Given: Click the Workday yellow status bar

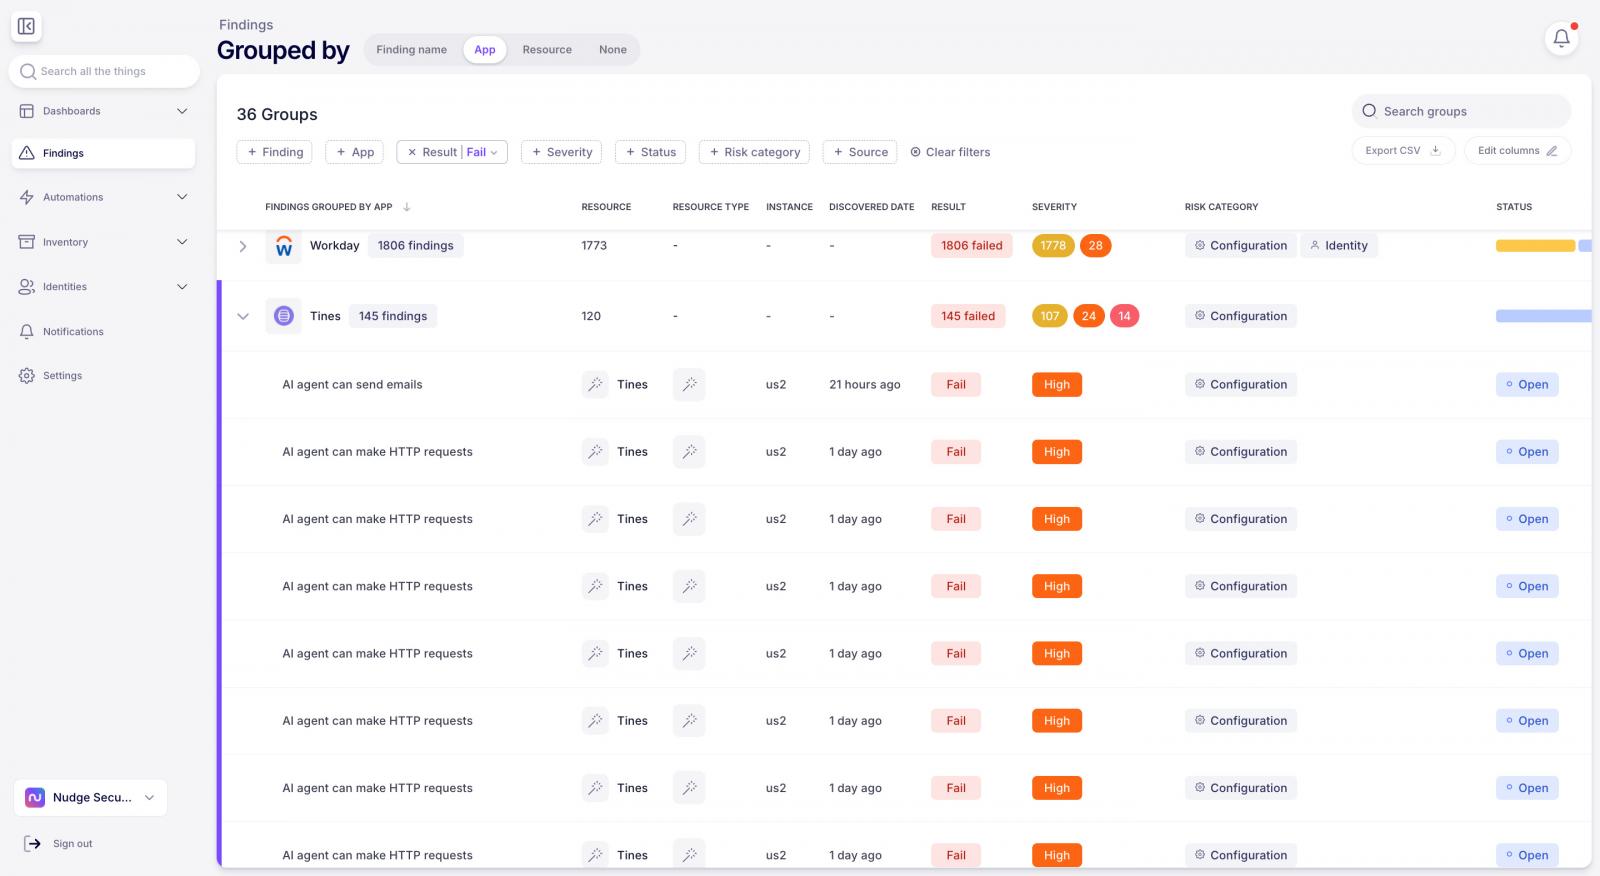Looking at the screenshot, I should [1535, 246].
